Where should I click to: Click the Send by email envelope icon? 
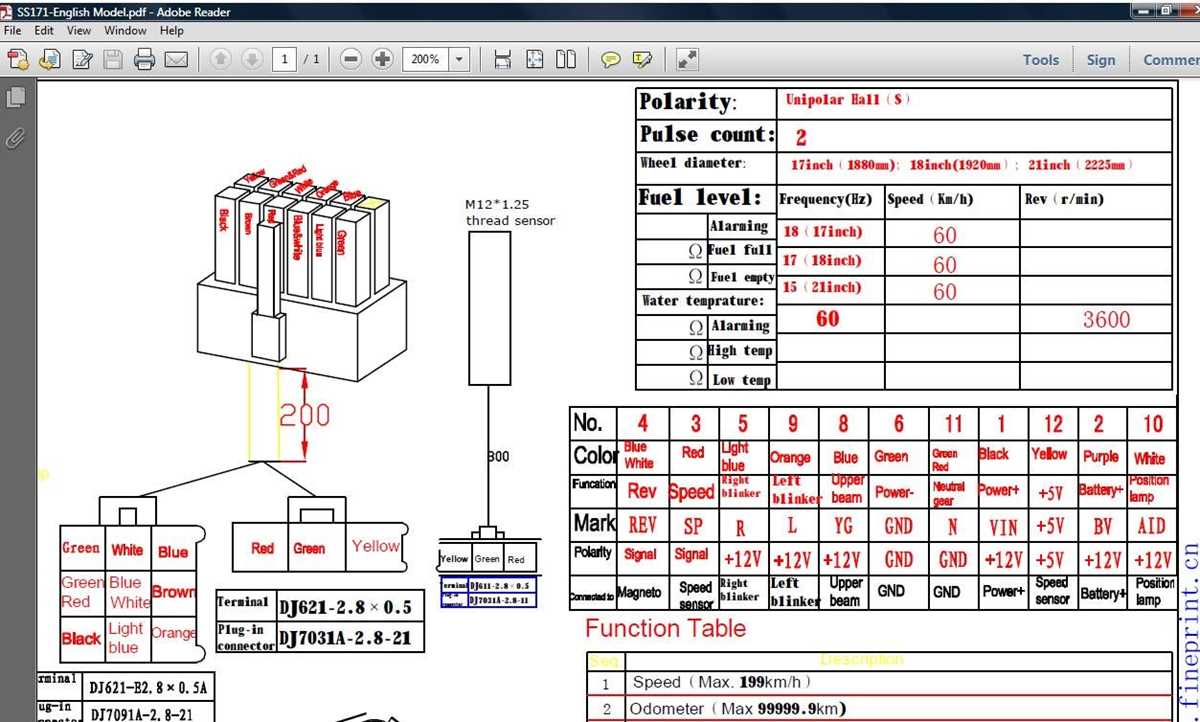click(176, 60)
